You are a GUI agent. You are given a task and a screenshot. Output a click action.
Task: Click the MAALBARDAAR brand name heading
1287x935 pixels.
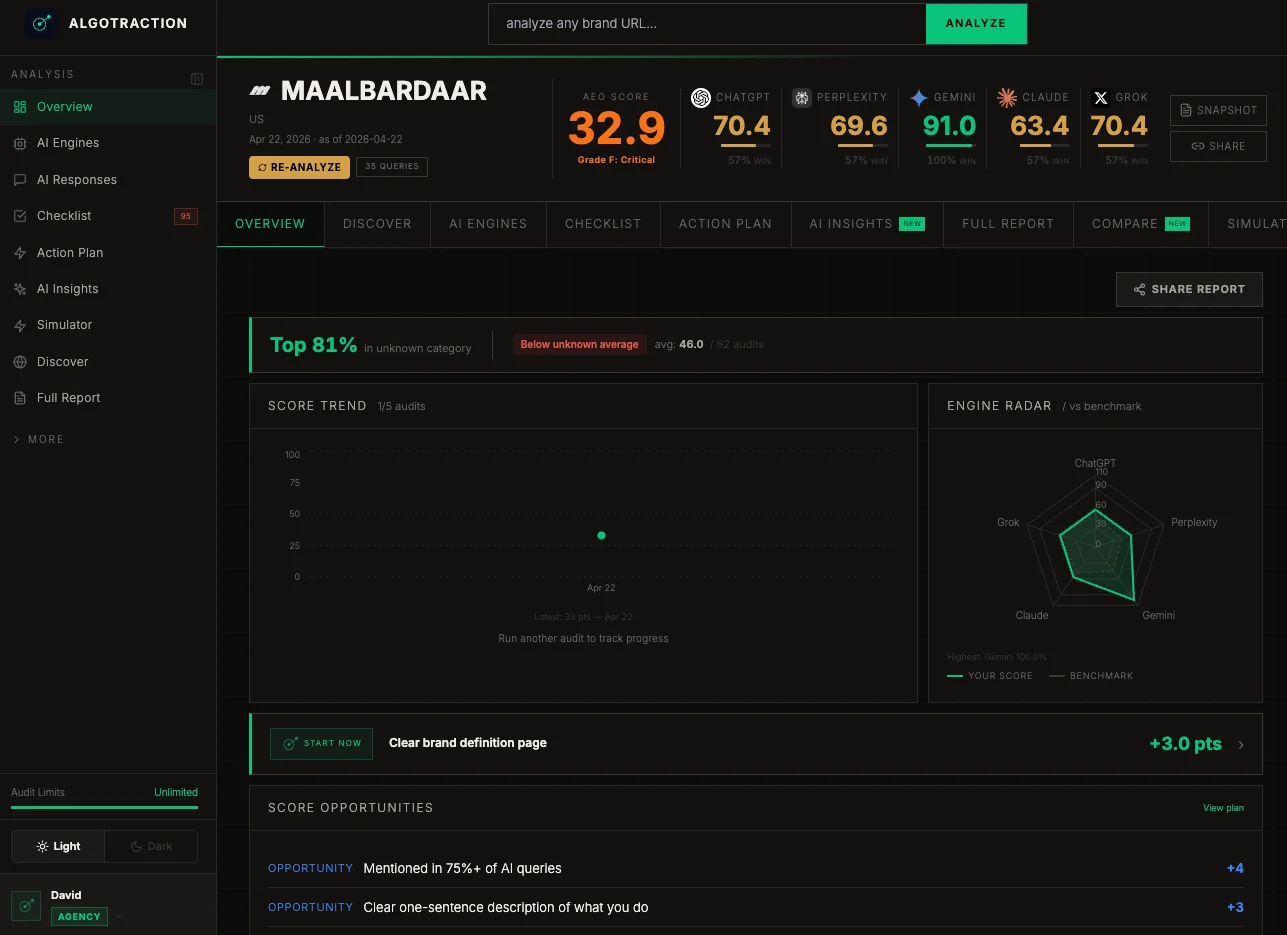pyautogui.click(x=384, y=91)
